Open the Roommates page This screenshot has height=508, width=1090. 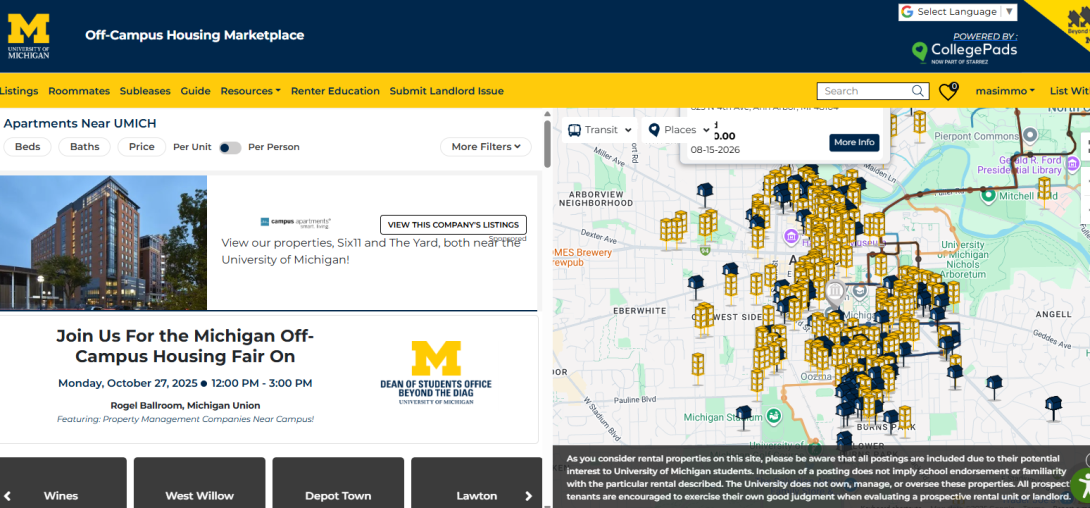point(79,91)
